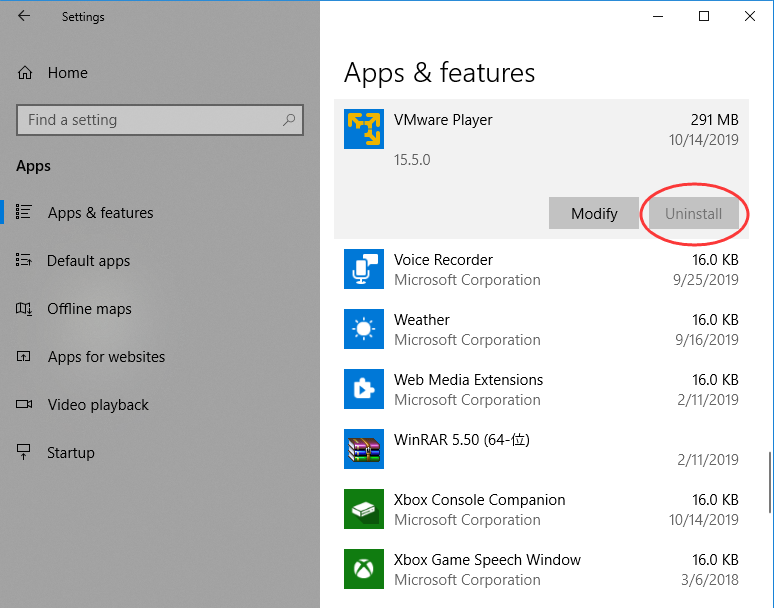The image size is (774, 608).
Task: Select Xbox Game Speech Window entry
Action: pos(542,569)
